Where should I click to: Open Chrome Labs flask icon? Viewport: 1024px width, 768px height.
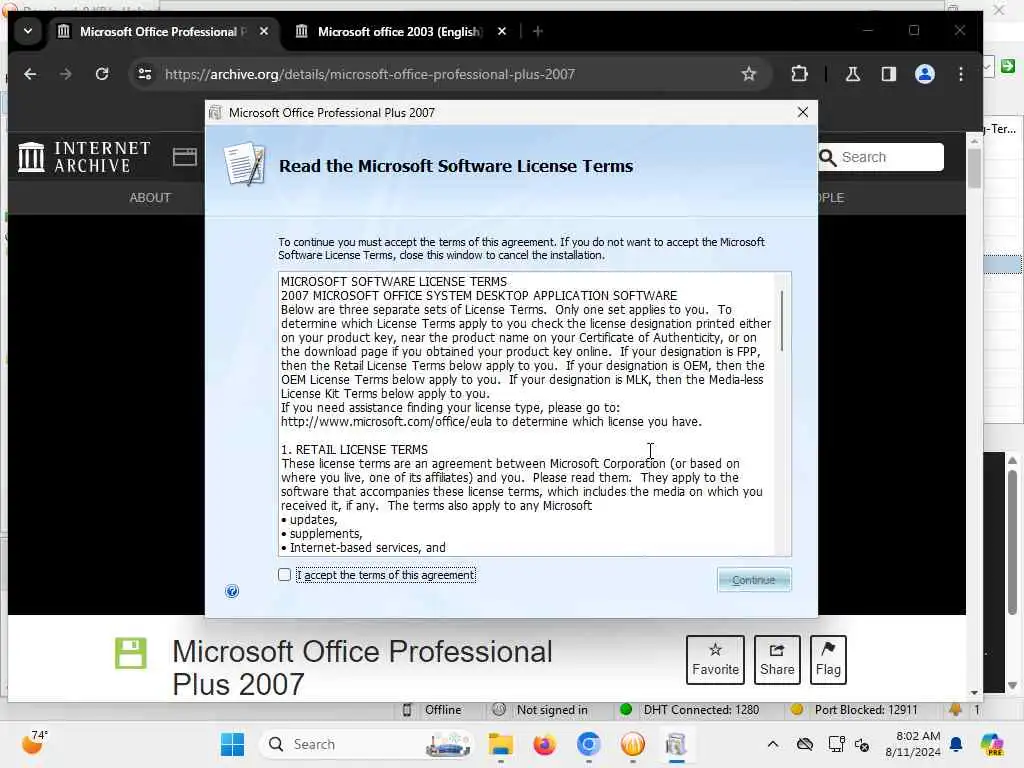pos(852,74)
